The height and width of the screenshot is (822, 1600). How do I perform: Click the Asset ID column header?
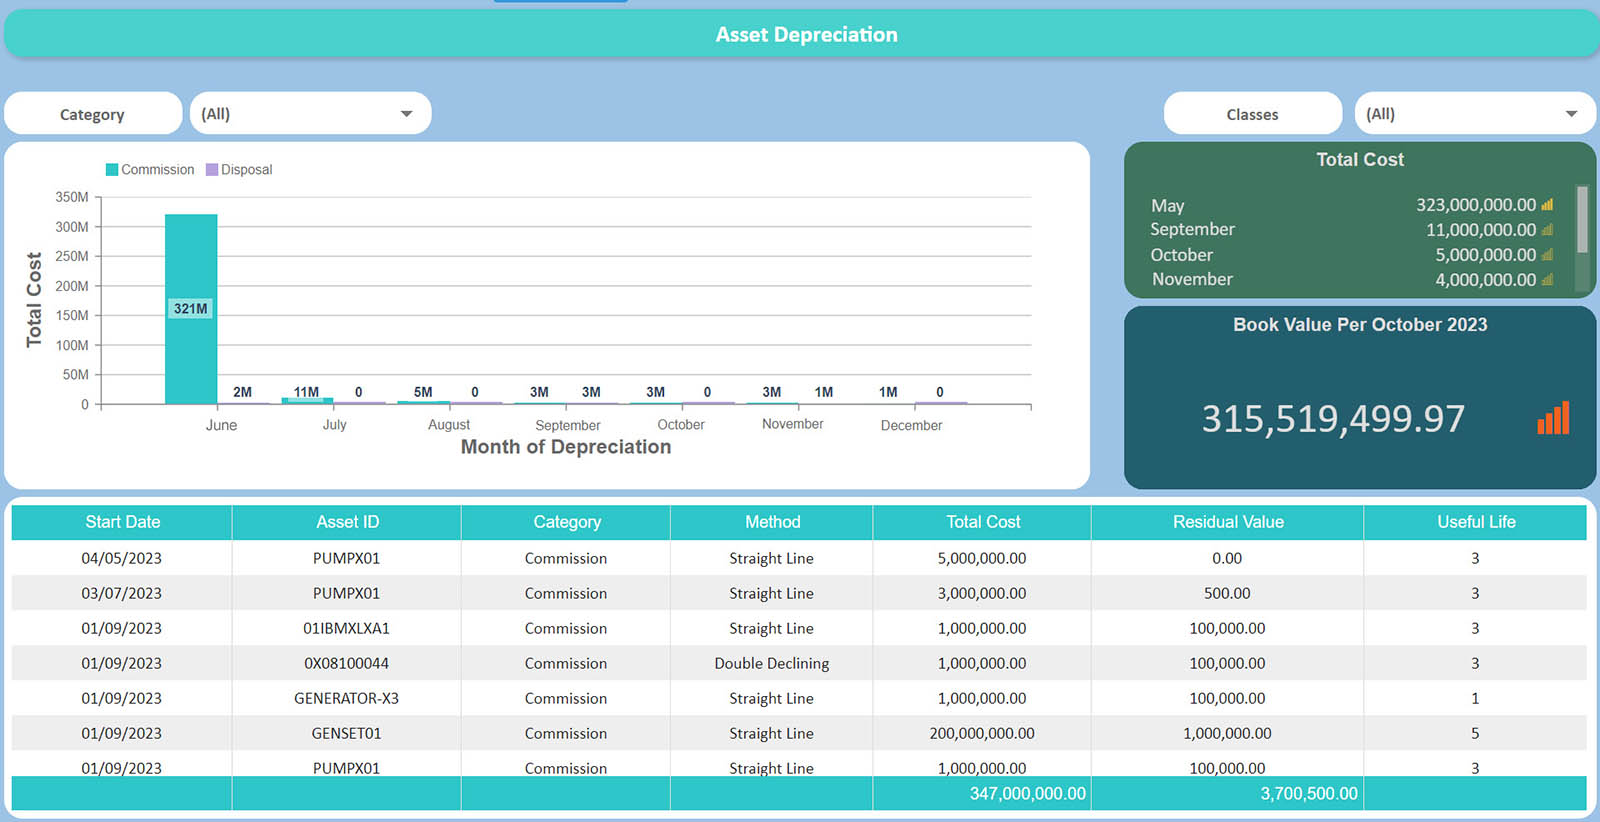347,522
